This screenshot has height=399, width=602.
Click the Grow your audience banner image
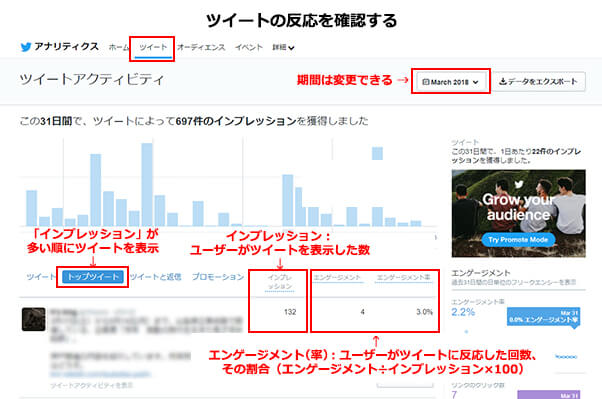pyautogui.click(x=518, y=213)
